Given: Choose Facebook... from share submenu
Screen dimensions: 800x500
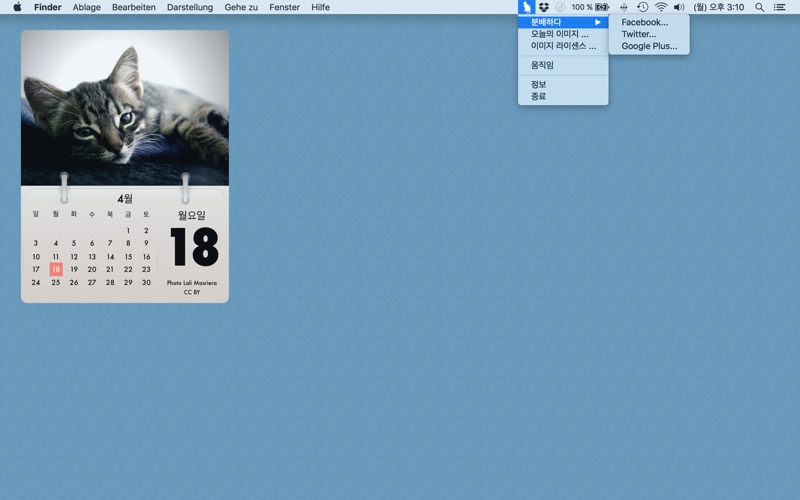Looking at the screenshot, I should [644, 22].
